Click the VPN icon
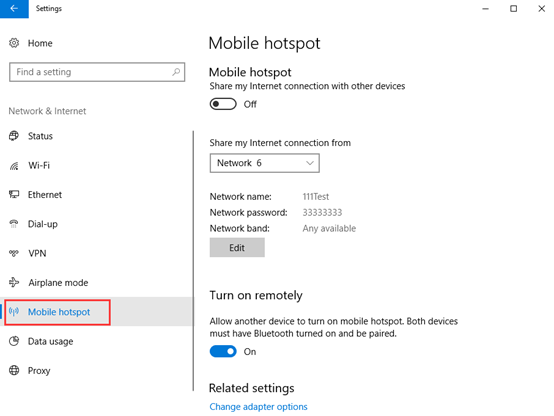This screenshot has width=554, height=416. click(x=14, y=253)
